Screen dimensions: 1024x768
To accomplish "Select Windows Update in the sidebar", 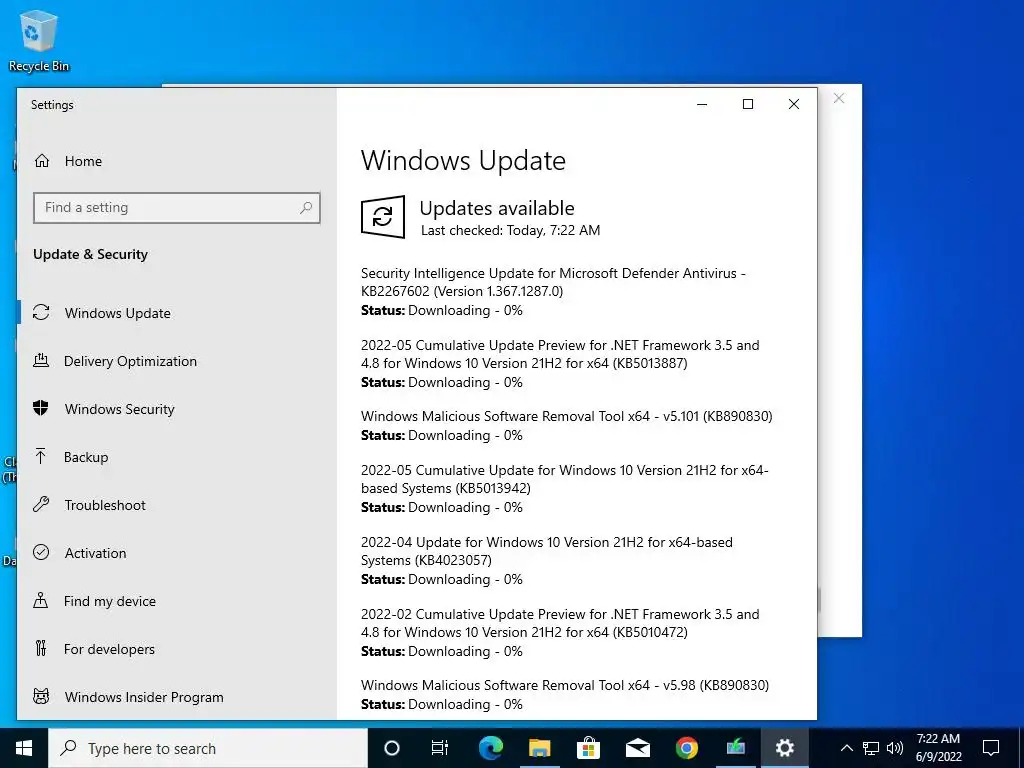I will (x=118, y=313).
